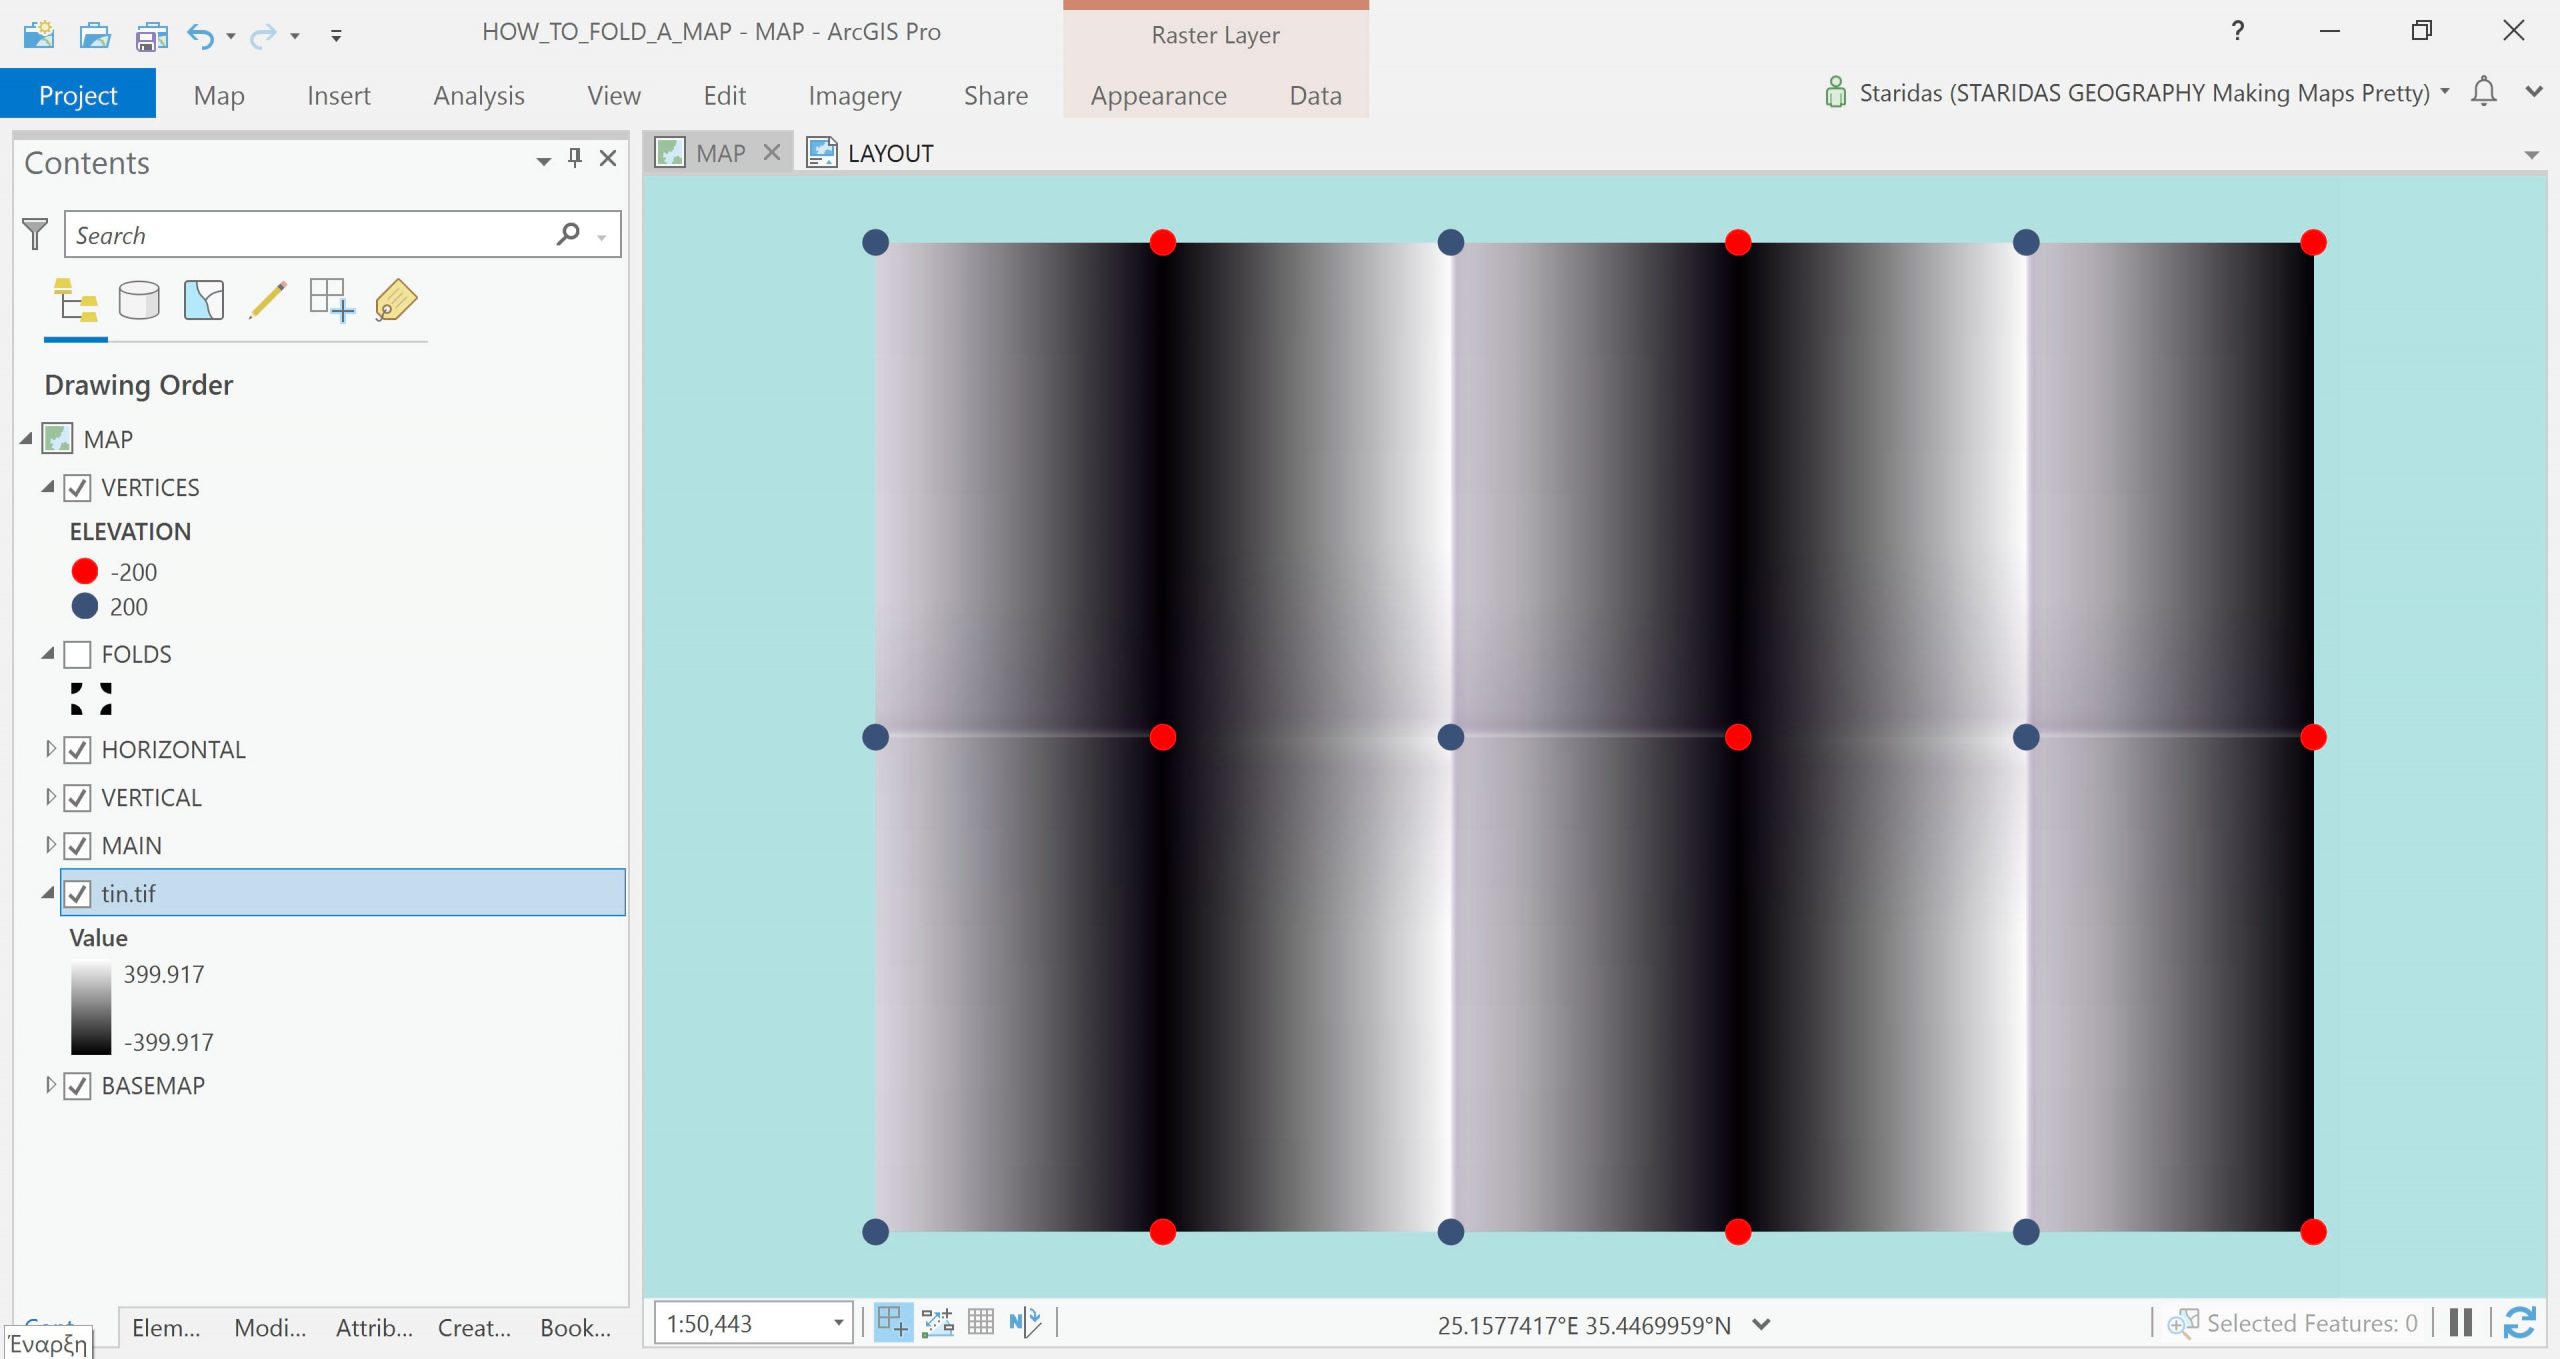Select List By Selection icon
Screen dimensions: 2560x1359
(x=204, y=300)
